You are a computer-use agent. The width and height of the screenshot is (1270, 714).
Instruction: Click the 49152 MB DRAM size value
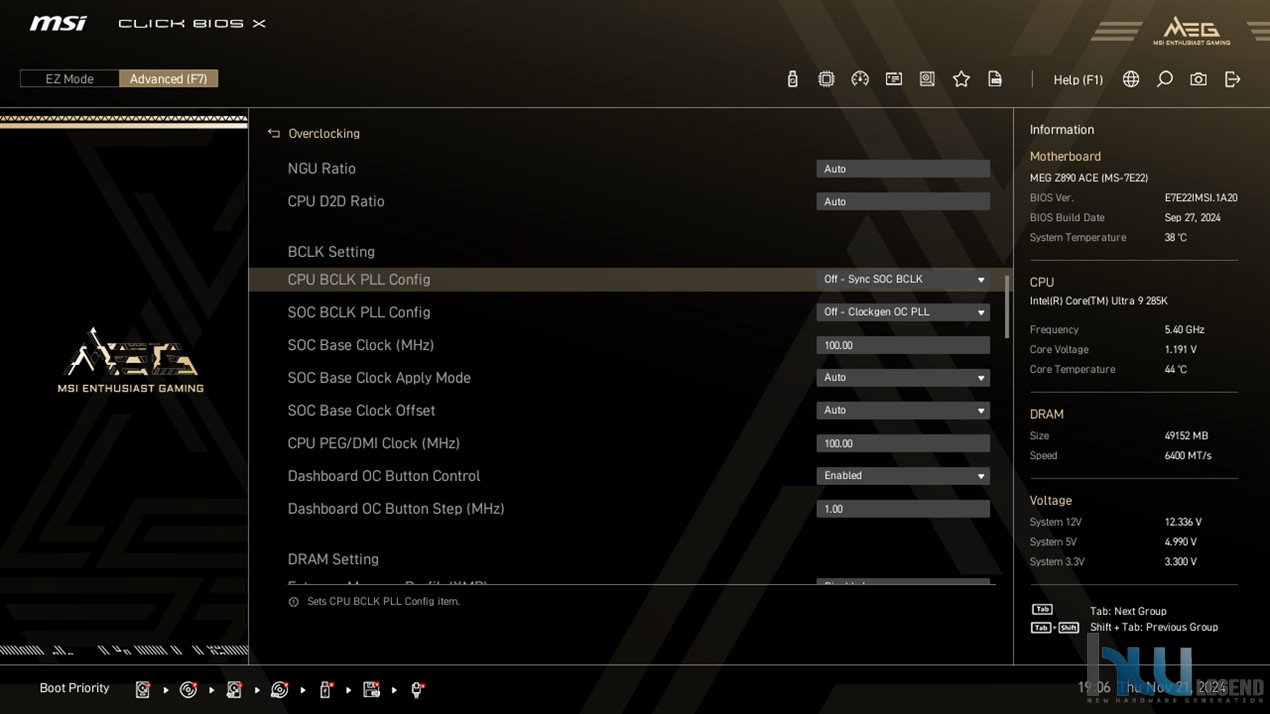(x=1186, y=436)
